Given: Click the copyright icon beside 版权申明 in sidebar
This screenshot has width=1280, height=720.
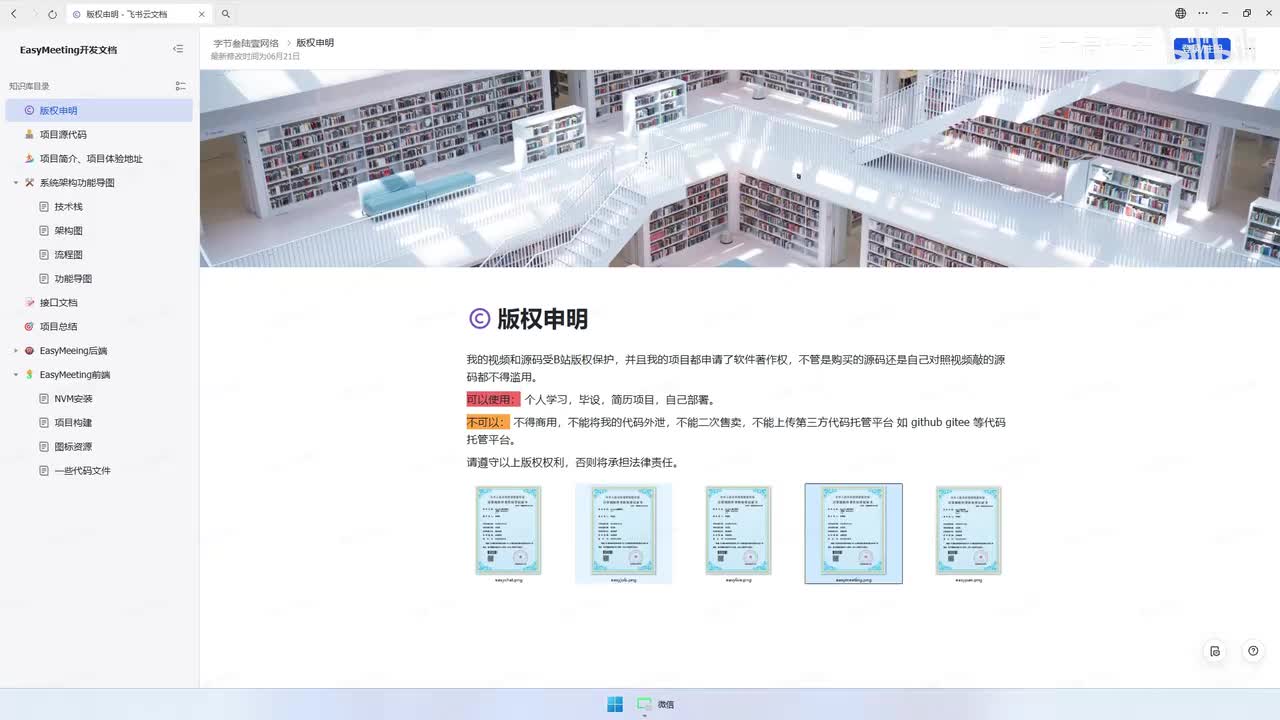Looking at the screenshot, I should 29,110.
